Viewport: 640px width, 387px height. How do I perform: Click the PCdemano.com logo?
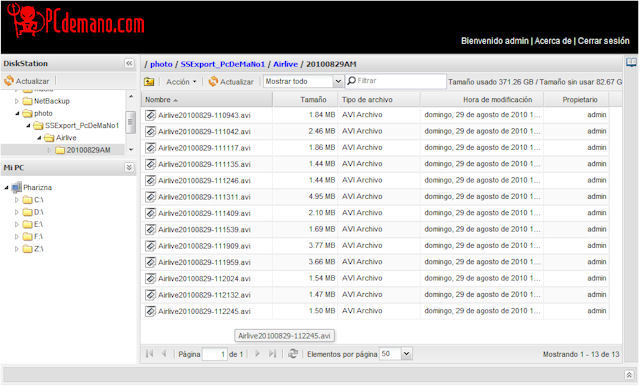pyautogui.click(x=76, y=21)
